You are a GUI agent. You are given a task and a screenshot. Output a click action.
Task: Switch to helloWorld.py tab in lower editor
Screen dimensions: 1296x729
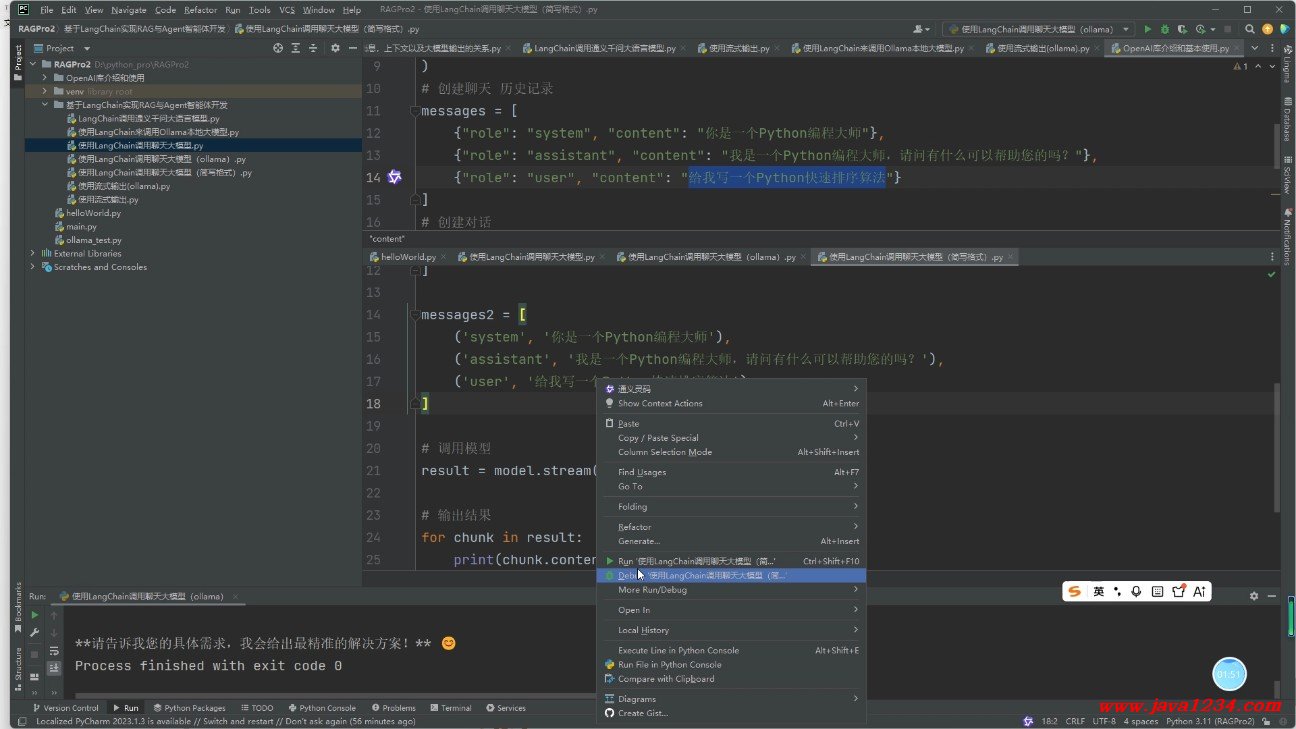pos(408,257)
